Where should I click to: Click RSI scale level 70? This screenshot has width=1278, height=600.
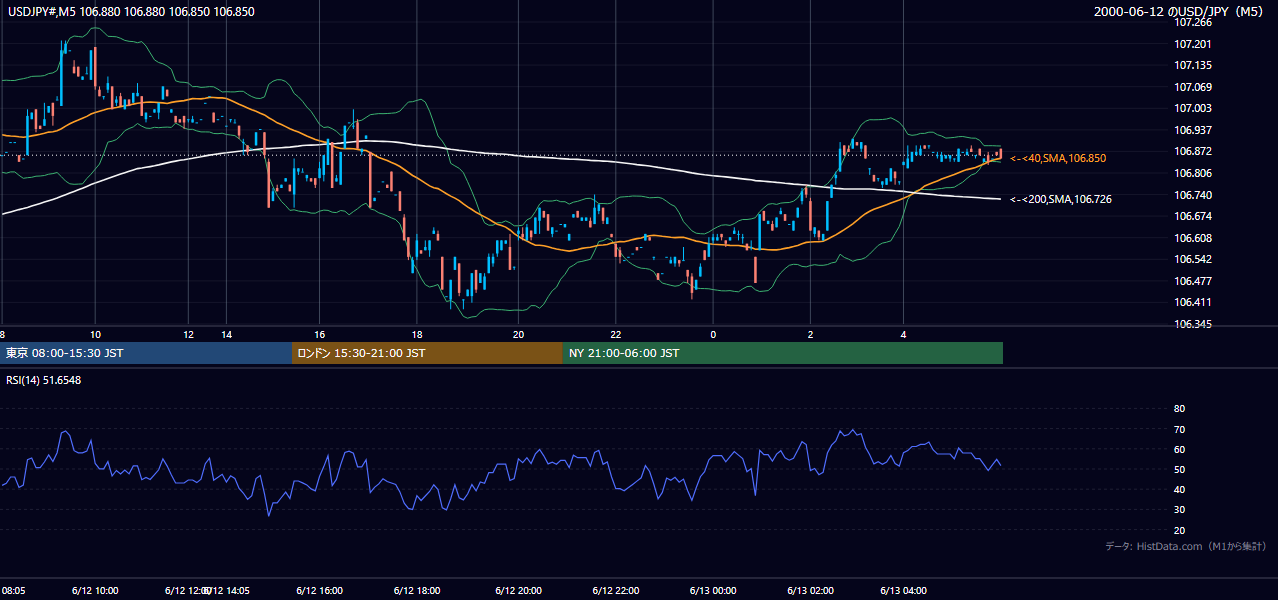pos(1179,429)
